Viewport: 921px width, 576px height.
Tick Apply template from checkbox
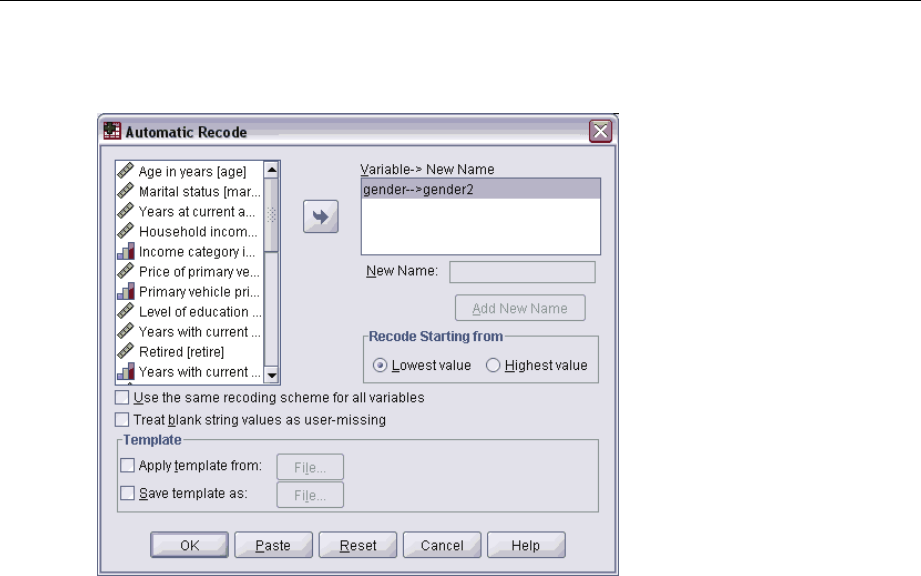[x=127, y=466]
